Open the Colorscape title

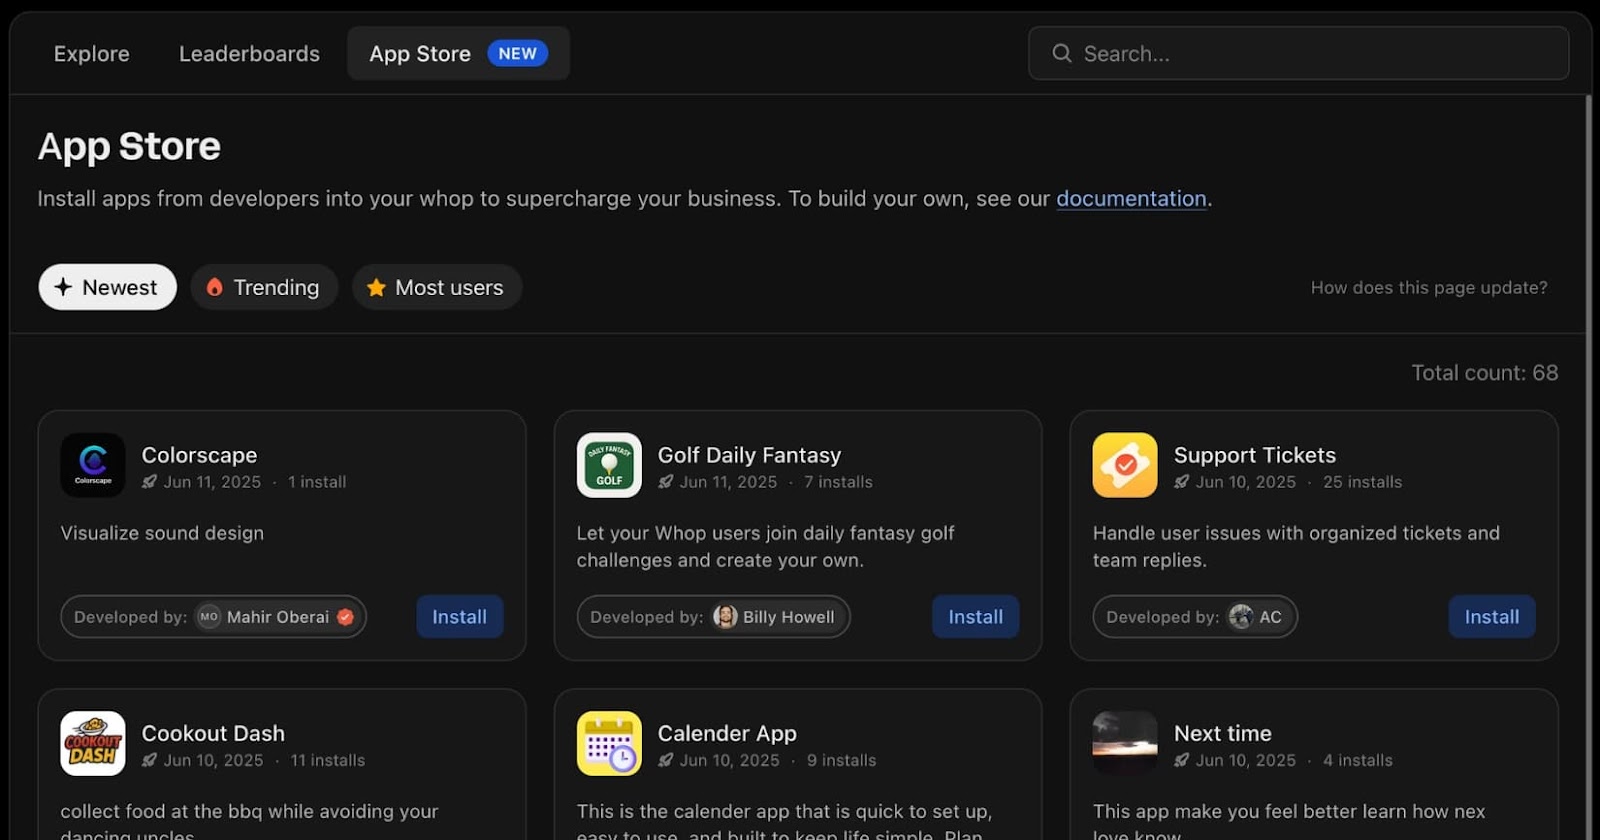pyautogui.click(x=199, y=455)
